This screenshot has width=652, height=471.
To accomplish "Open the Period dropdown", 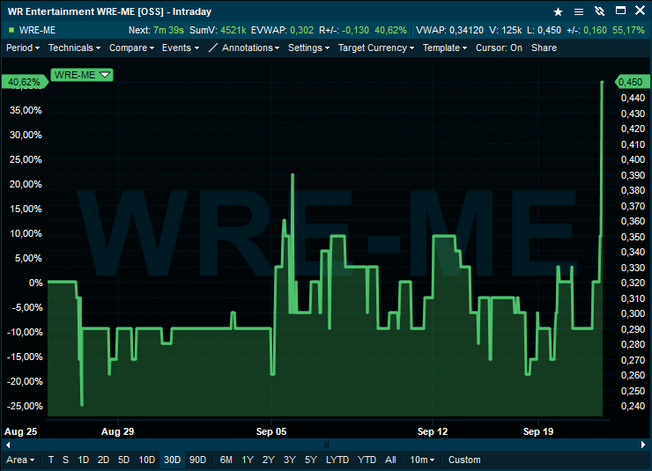I will tap(23, 48).
